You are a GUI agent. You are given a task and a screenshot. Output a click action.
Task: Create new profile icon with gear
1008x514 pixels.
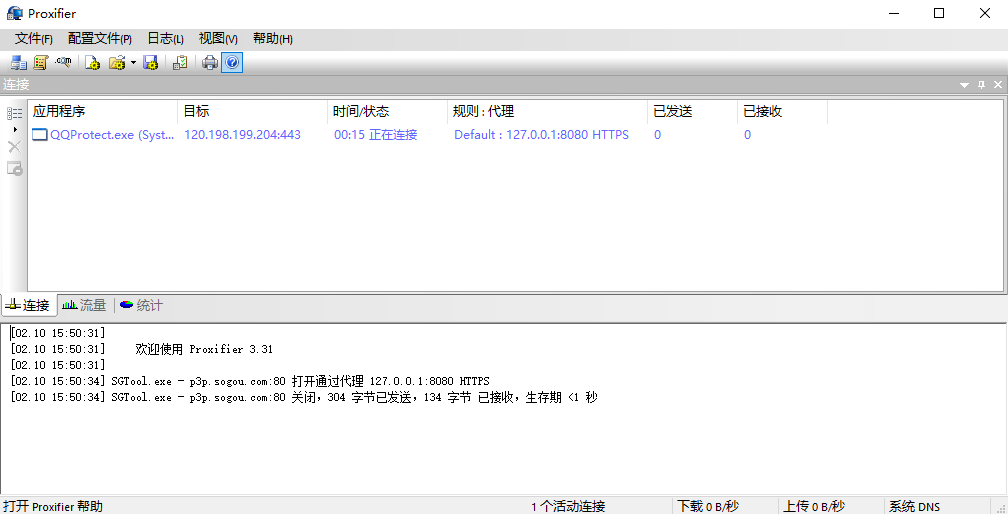pyautogui.click(x=93, y=62)
